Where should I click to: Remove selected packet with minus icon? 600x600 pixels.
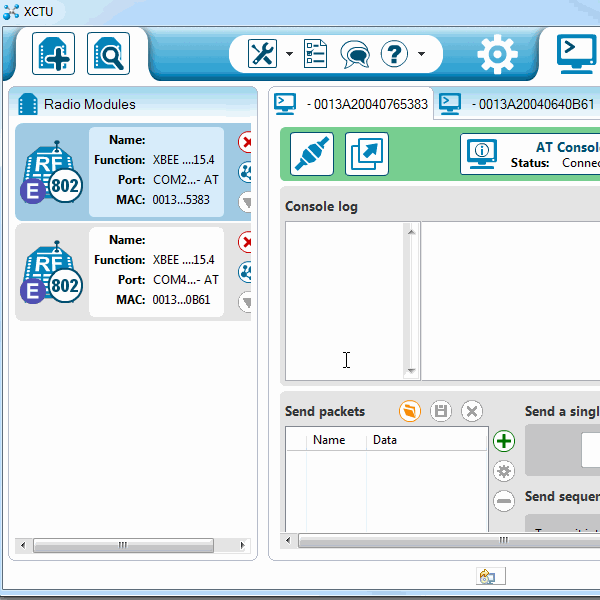coord(504,501)
